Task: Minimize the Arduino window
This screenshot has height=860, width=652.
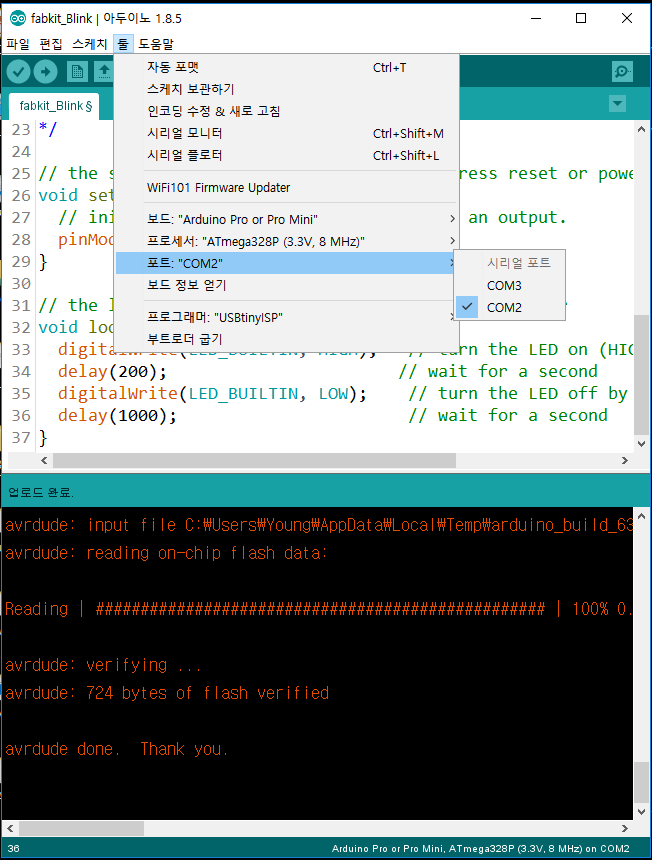Action: pos(536,18)
